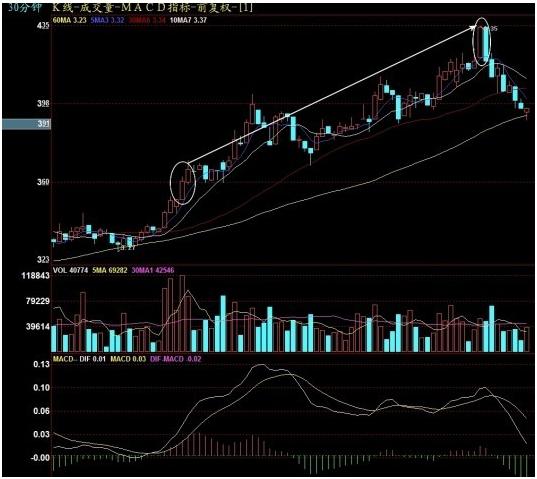Select the 10MA7 3.37 indicator label

click(188, 20)
